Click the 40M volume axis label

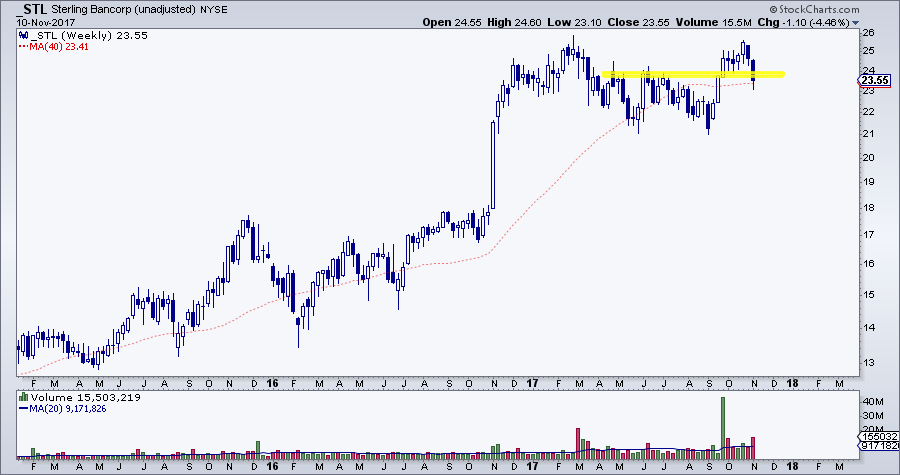871,402
